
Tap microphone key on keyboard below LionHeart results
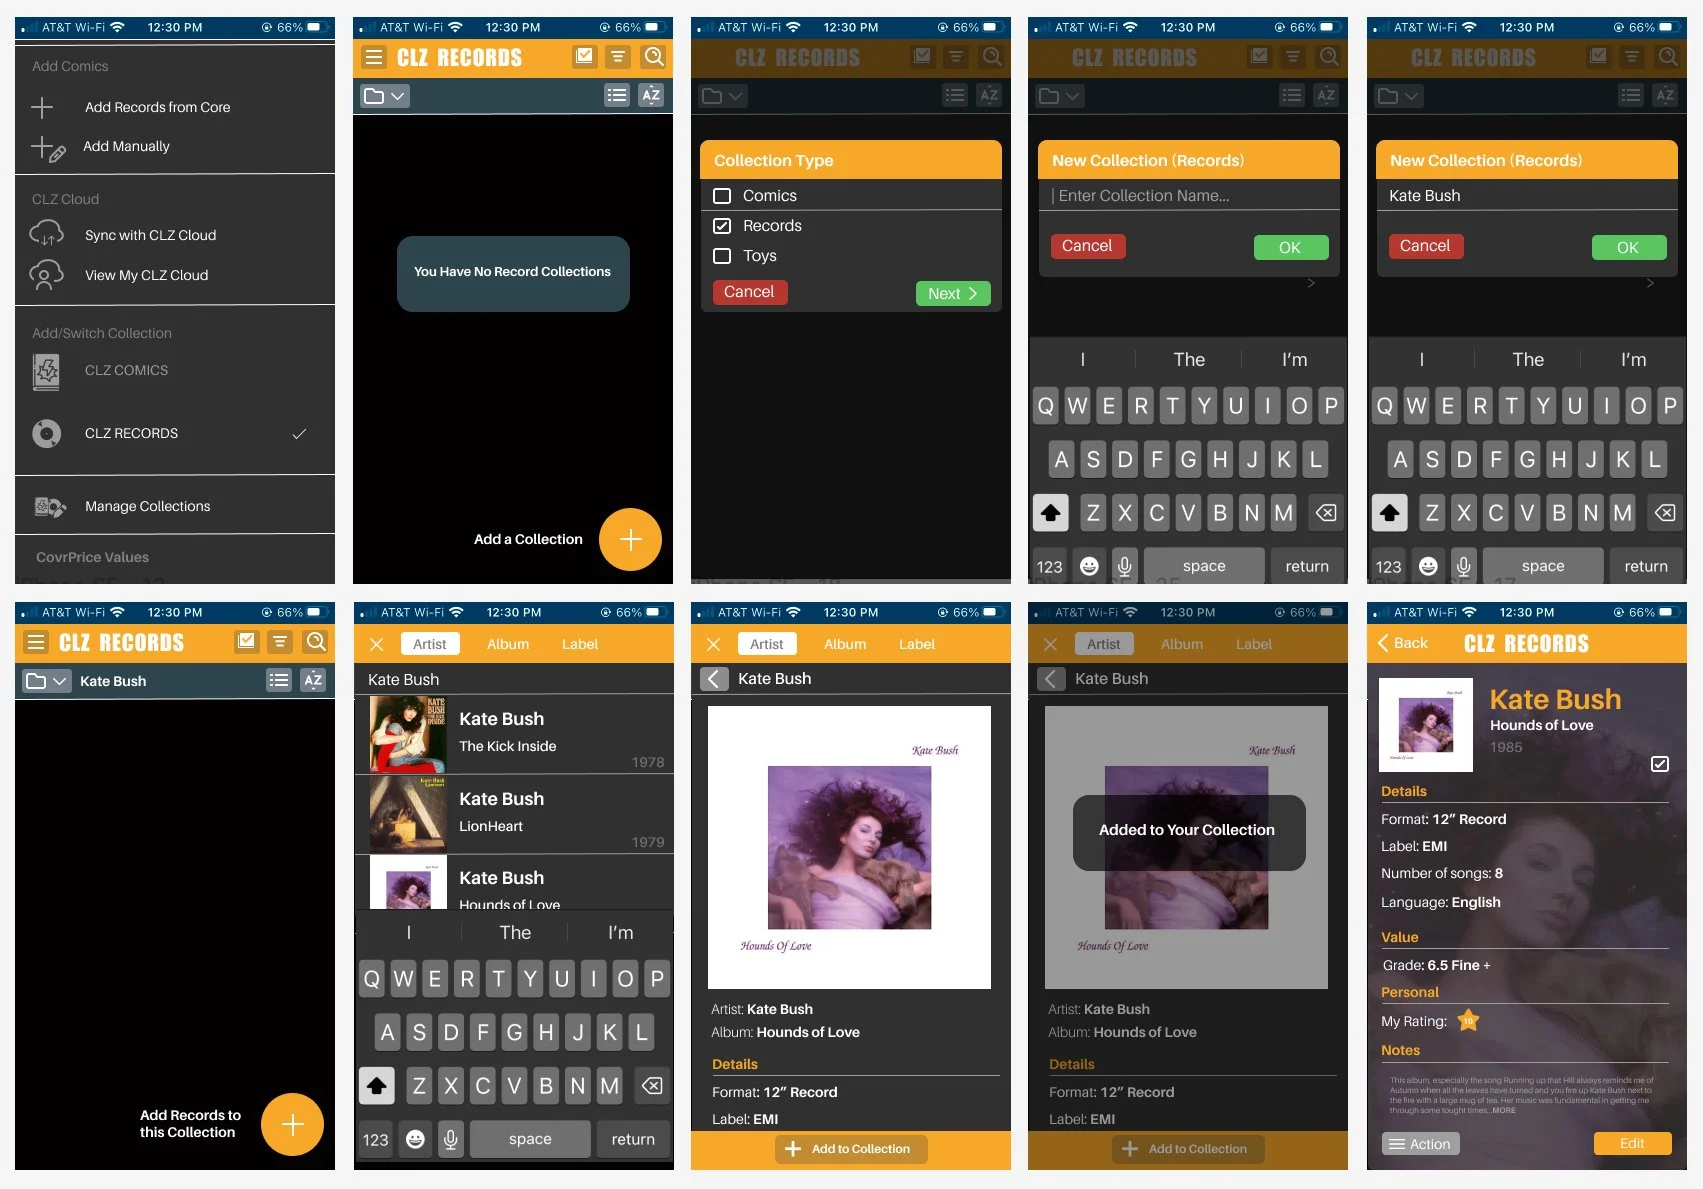451,1139
